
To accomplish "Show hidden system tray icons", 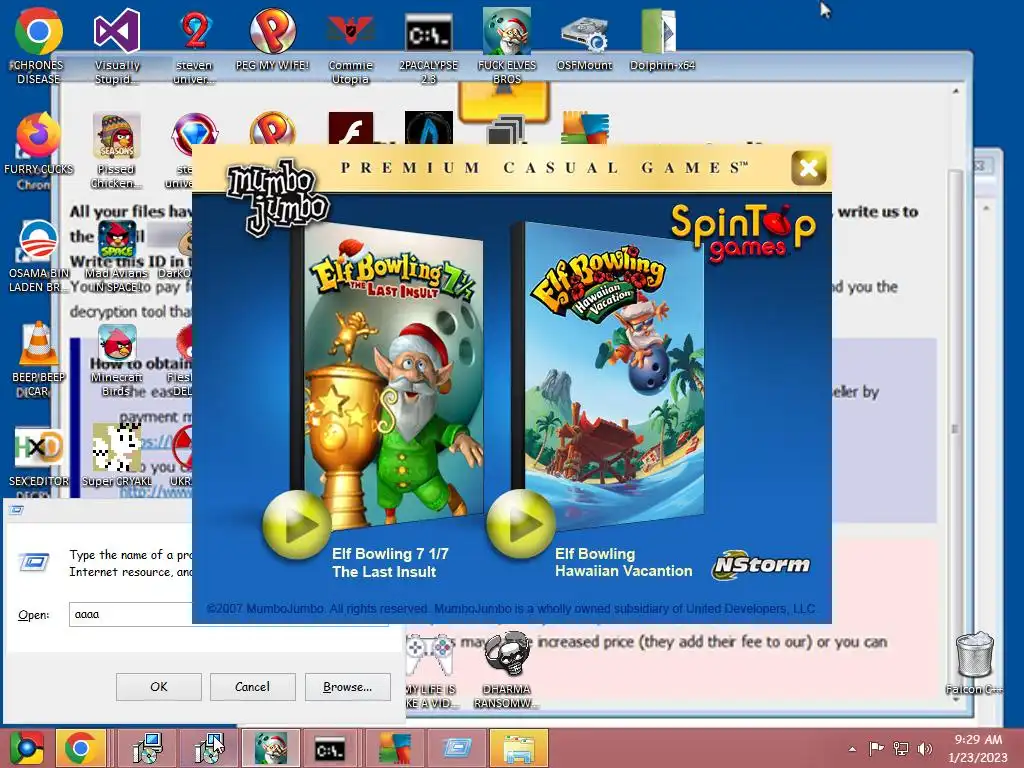I will (x=852, y=748).
